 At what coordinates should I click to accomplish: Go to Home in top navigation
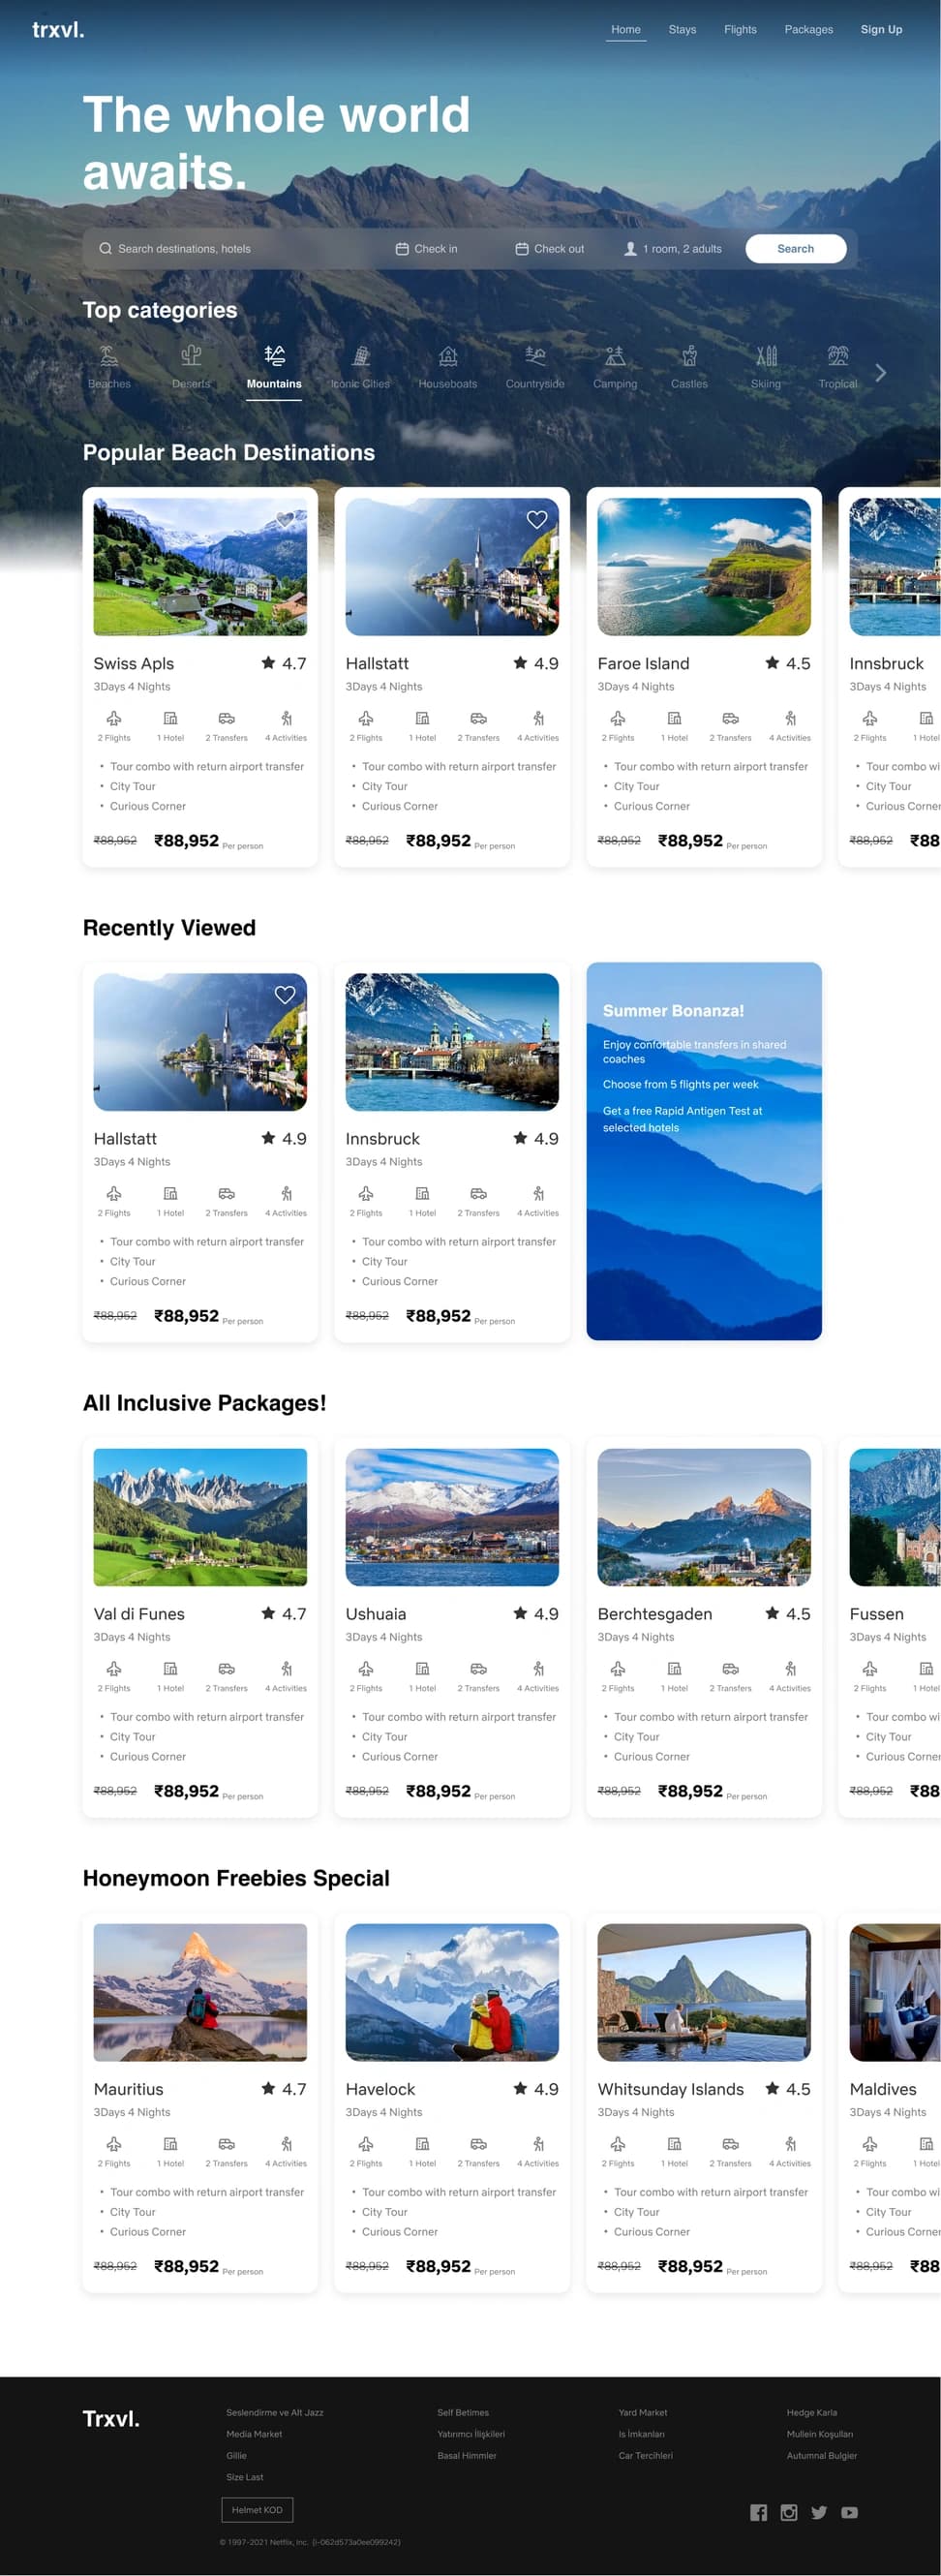626,30
